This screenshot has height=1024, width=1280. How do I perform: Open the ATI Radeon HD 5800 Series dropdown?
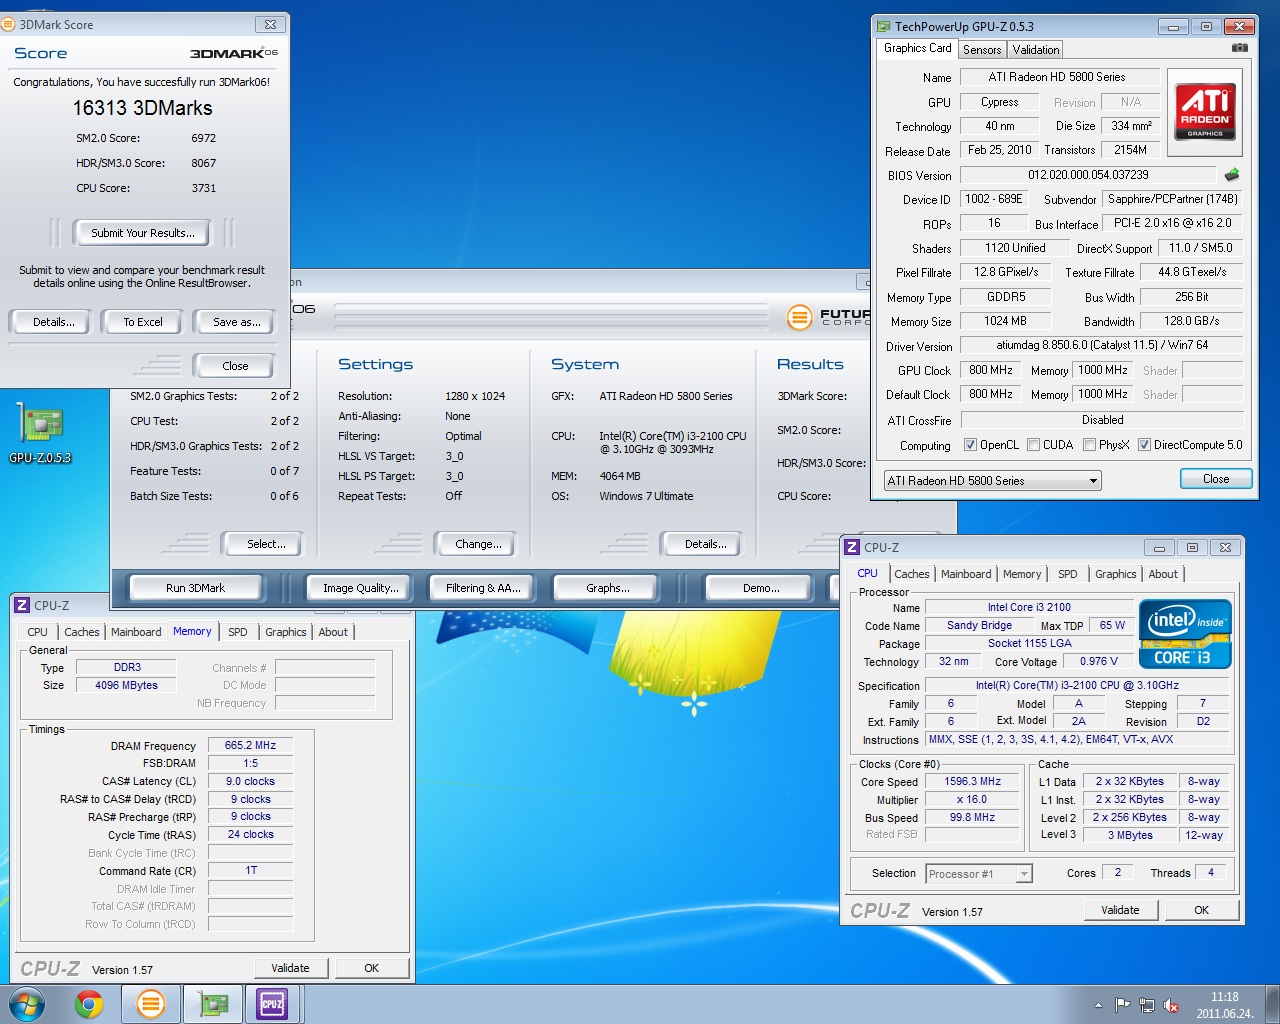(x=992, y=481)
